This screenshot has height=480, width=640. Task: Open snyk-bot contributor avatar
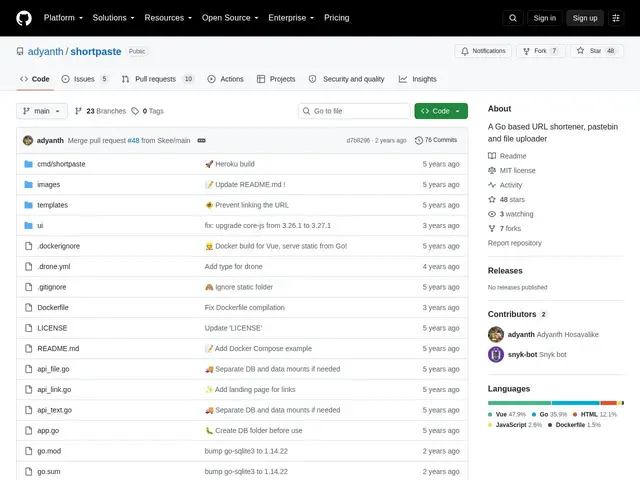[496, 354]
